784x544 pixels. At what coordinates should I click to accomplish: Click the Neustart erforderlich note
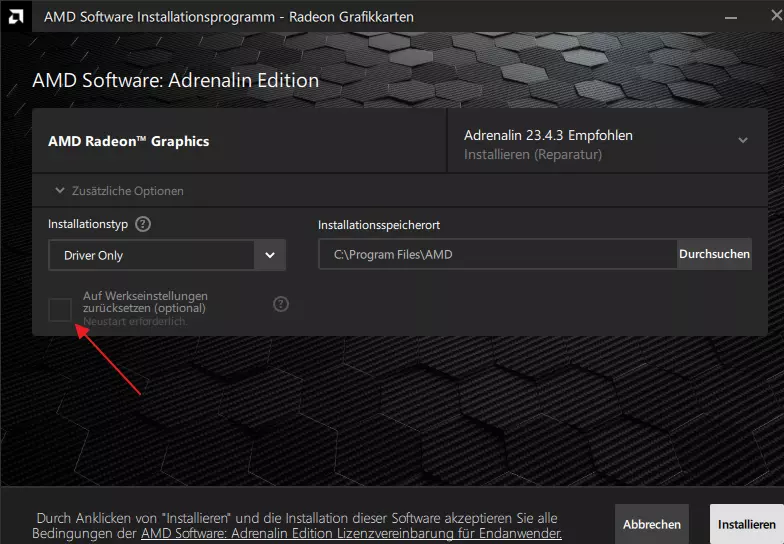pyautogui.click(x=135, y=322)
